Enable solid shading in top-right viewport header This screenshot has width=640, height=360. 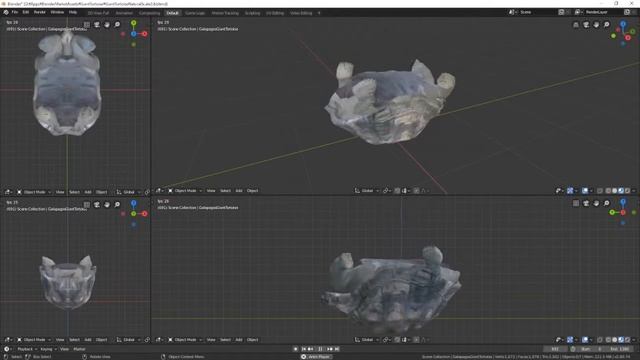tap(615, 191)
